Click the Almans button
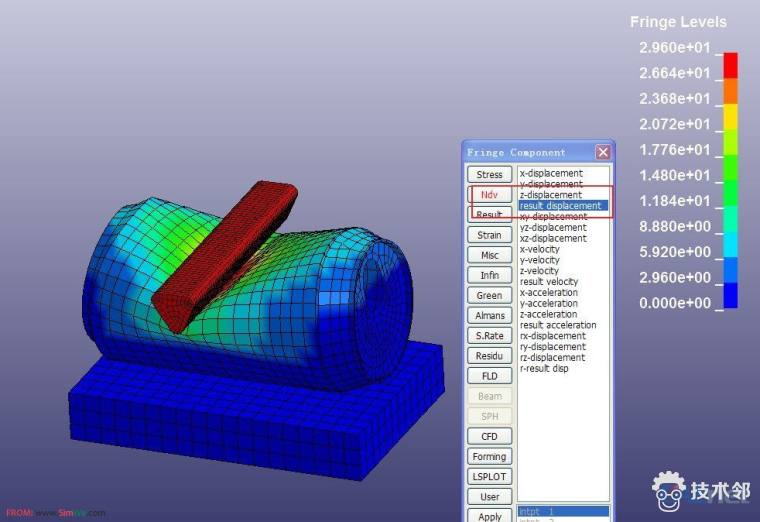This screenshot has width=760, height=522. [489, 316]
